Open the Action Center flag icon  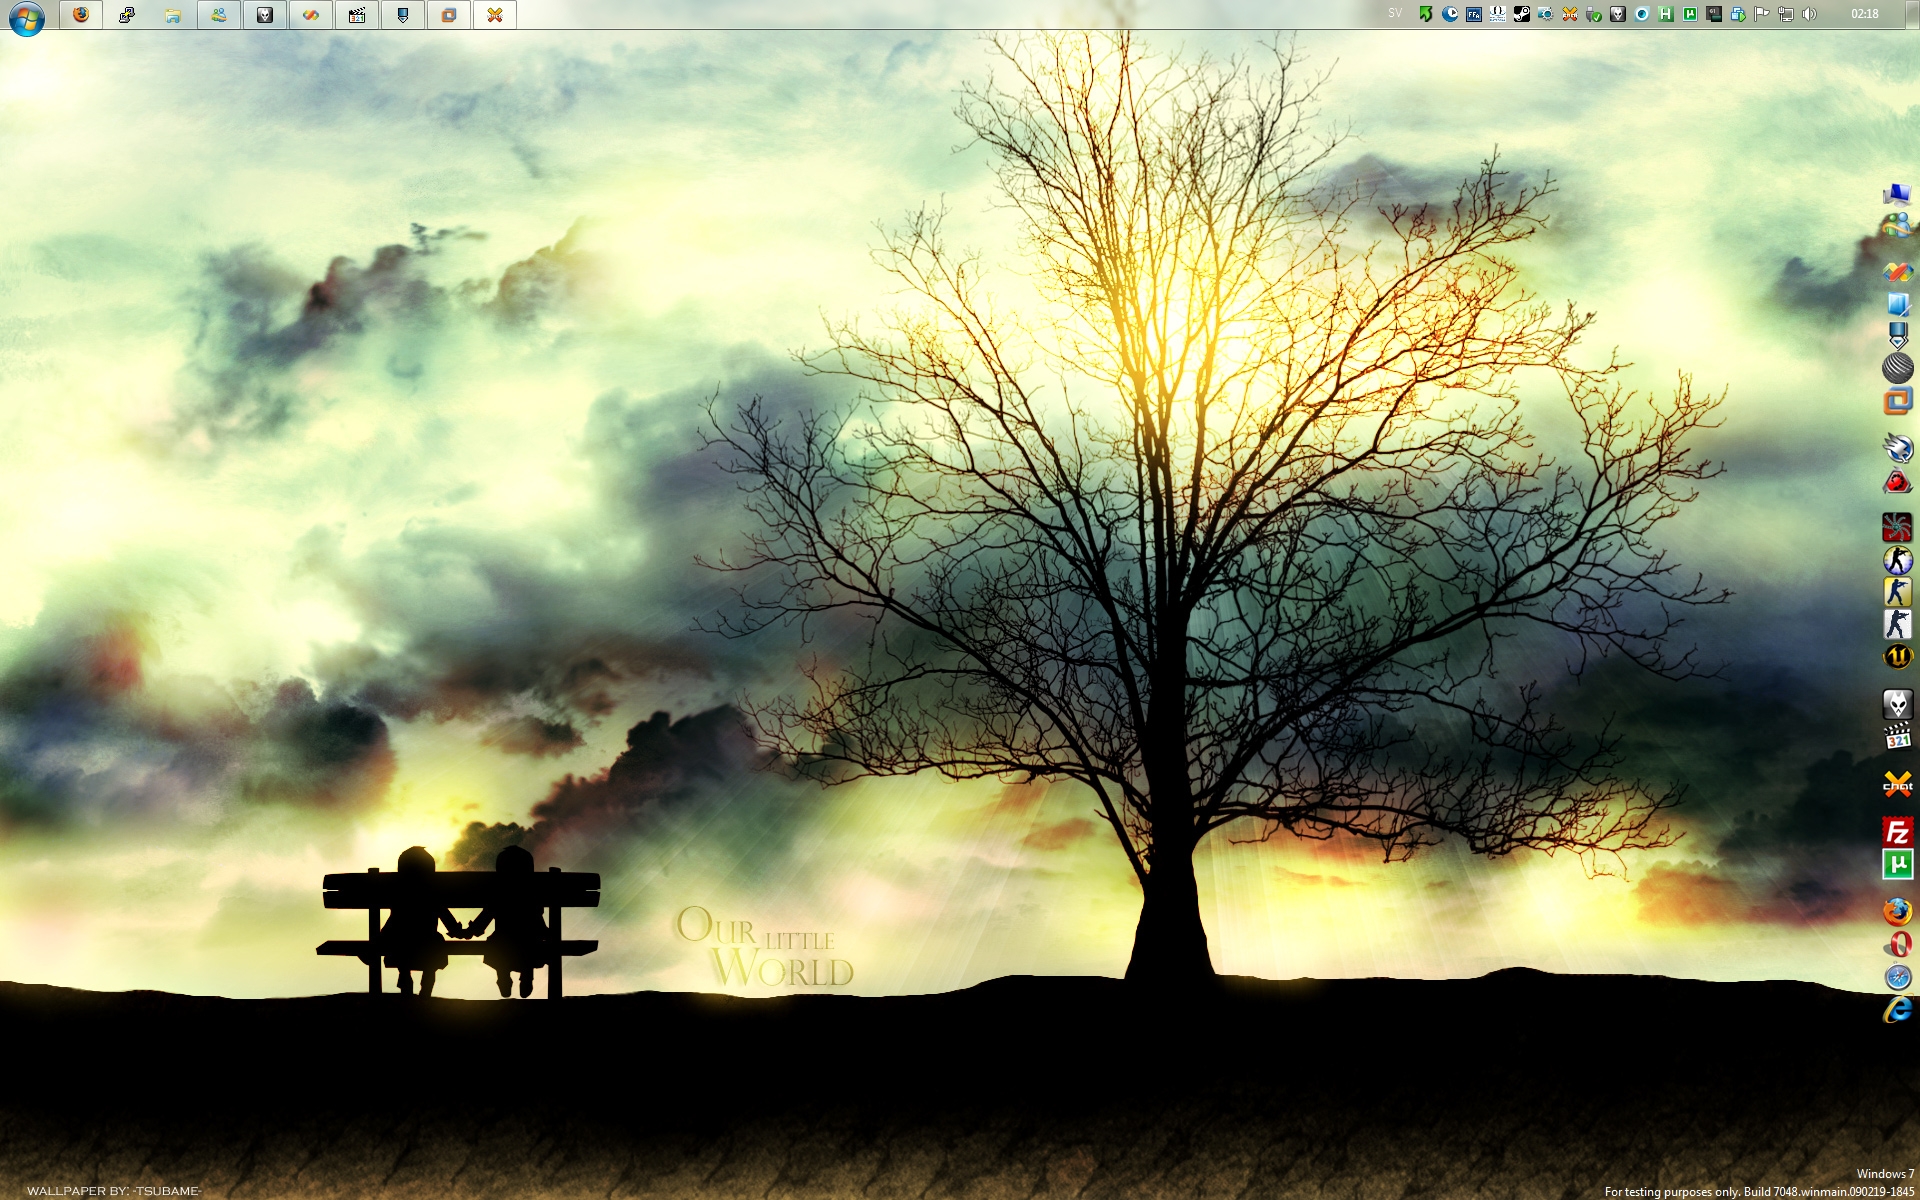(x=1762, y=14)
